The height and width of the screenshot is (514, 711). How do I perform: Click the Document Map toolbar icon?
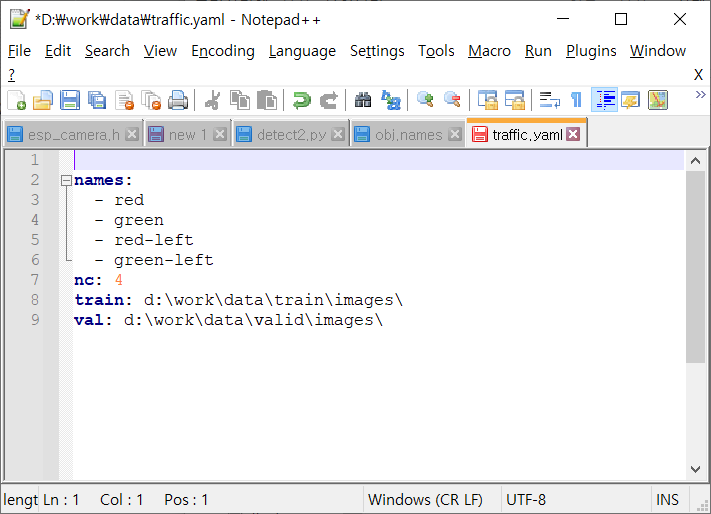pyautogui.click(x=658, y=100)
